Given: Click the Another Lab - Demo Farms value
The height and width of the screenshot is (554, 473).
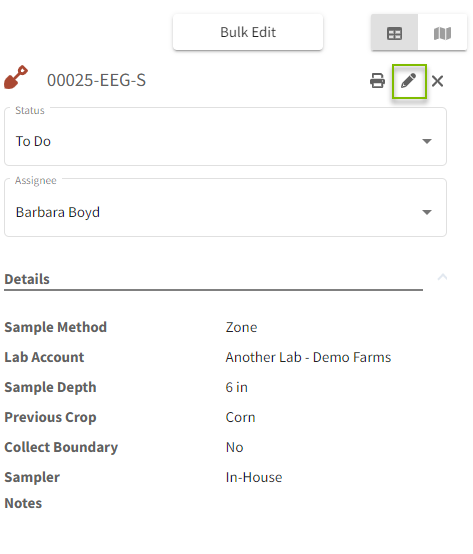Looking at the screenshot, I should pyautogui.click(x=308, y=357).
